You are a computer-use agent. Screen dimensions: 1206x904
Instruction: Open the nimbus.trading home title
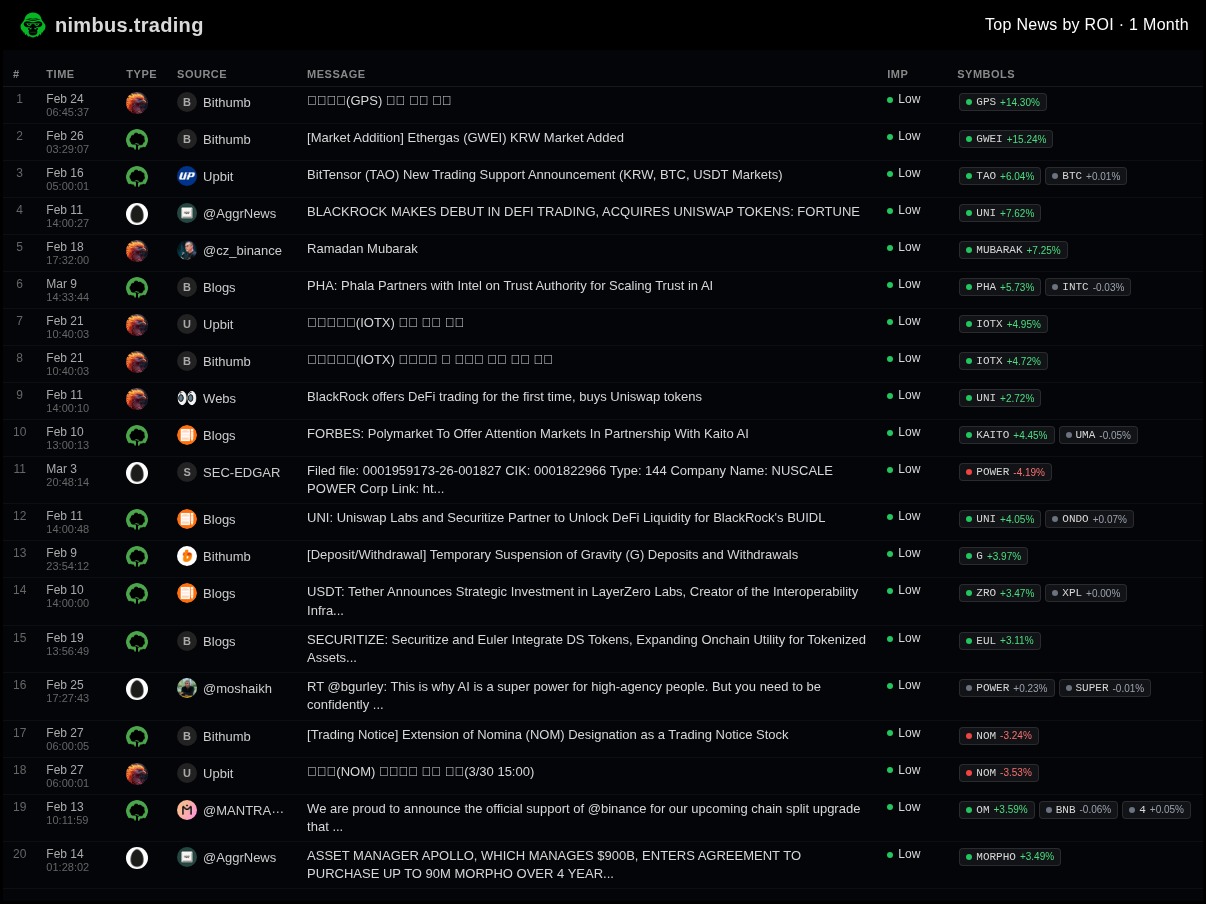point(129,25)
